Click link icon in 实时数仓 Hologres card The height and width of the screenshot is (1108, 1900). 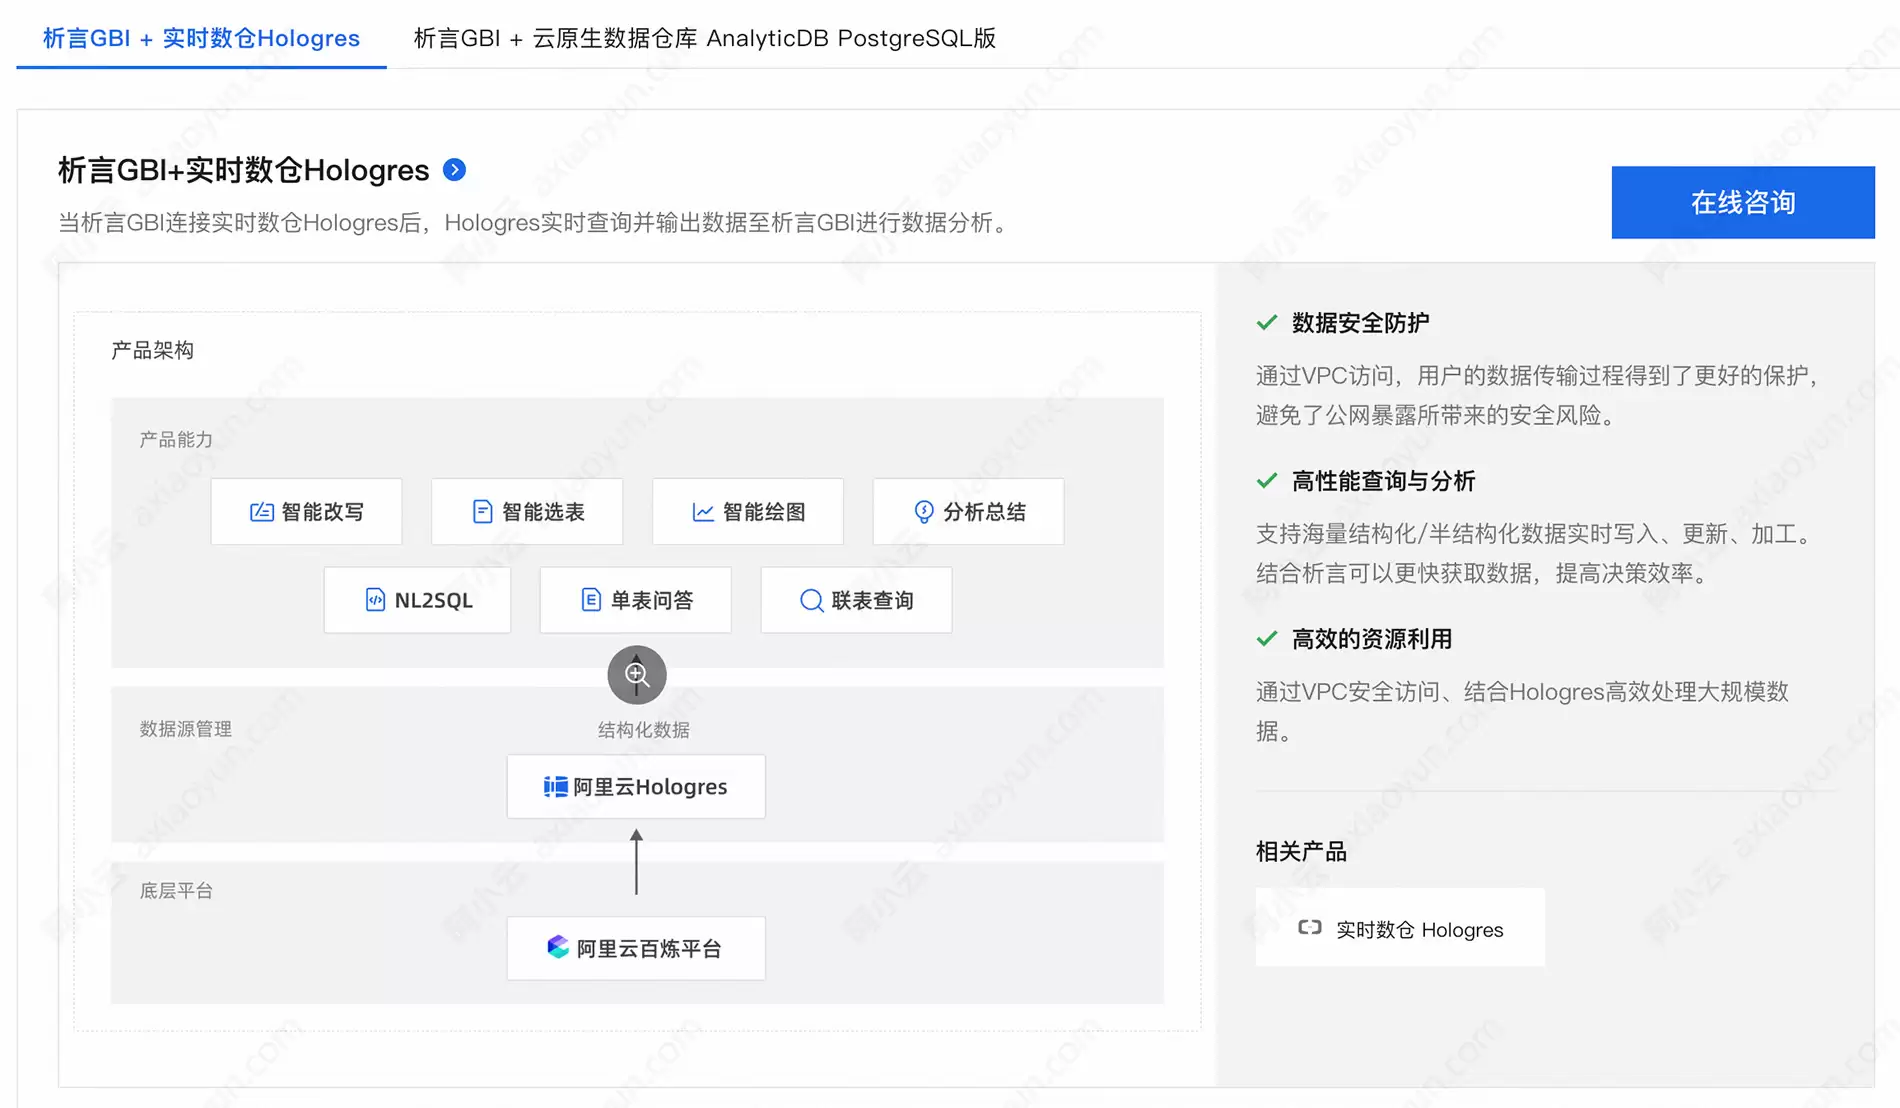click(x=1309, y=928)
